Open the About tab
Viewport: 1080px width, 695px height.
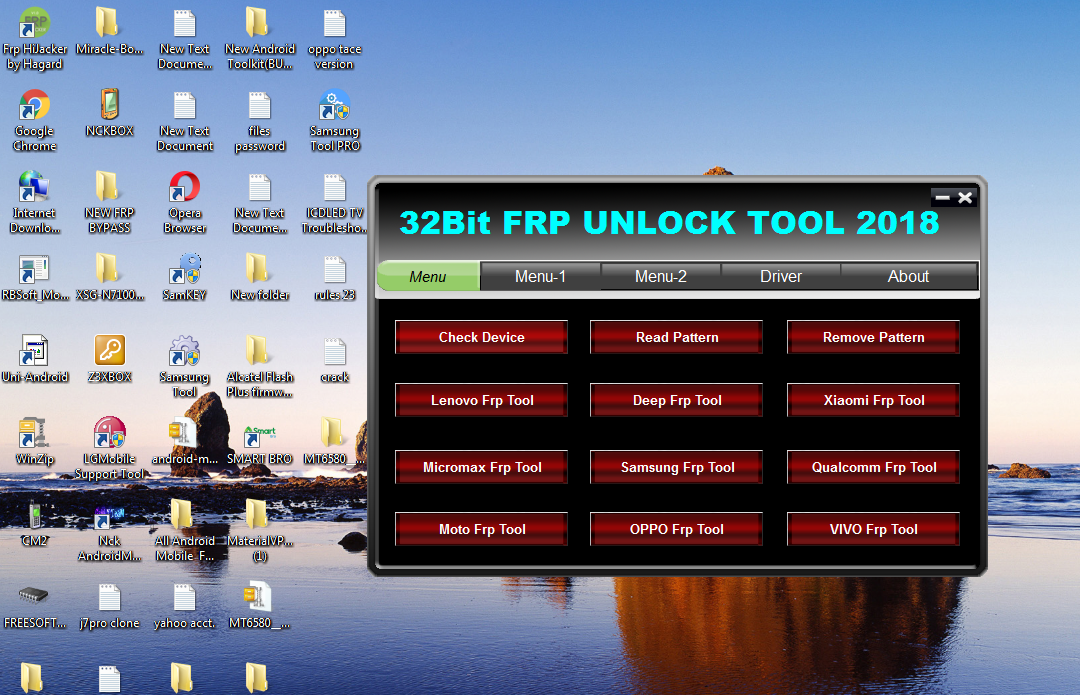pos(908,276)
